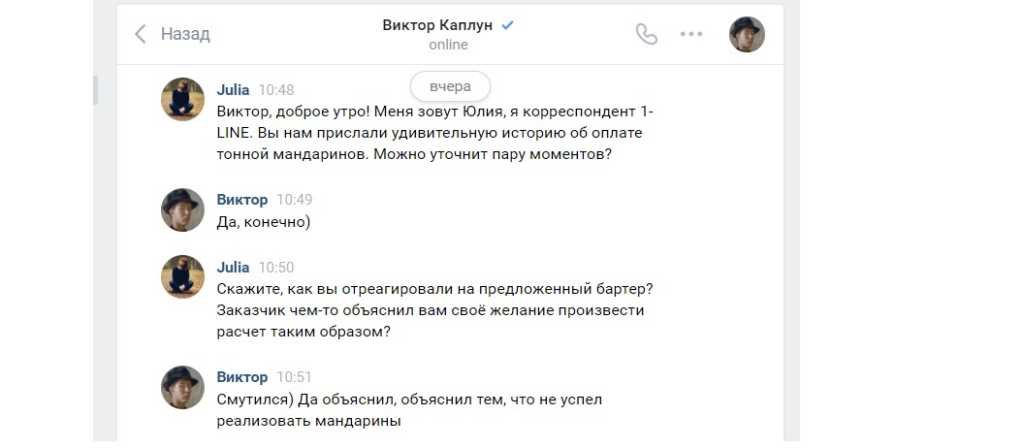Click the вчера date separator pill
Image resolution: width=1024 pixels, height=448 pixels.
click(450, 86)
